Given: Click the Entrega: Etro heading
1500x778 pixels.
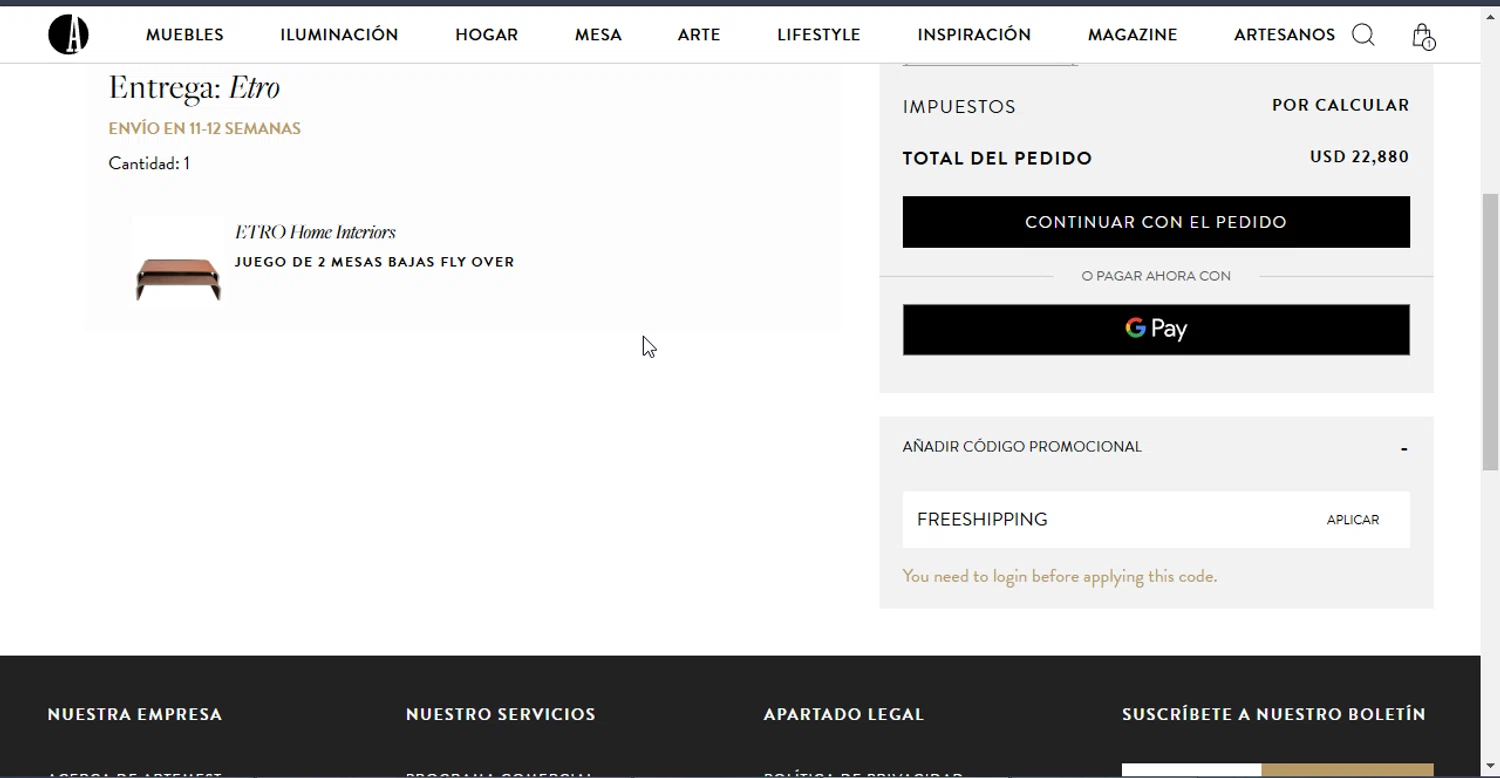Looking at the screenshot, I should (194, 88).
